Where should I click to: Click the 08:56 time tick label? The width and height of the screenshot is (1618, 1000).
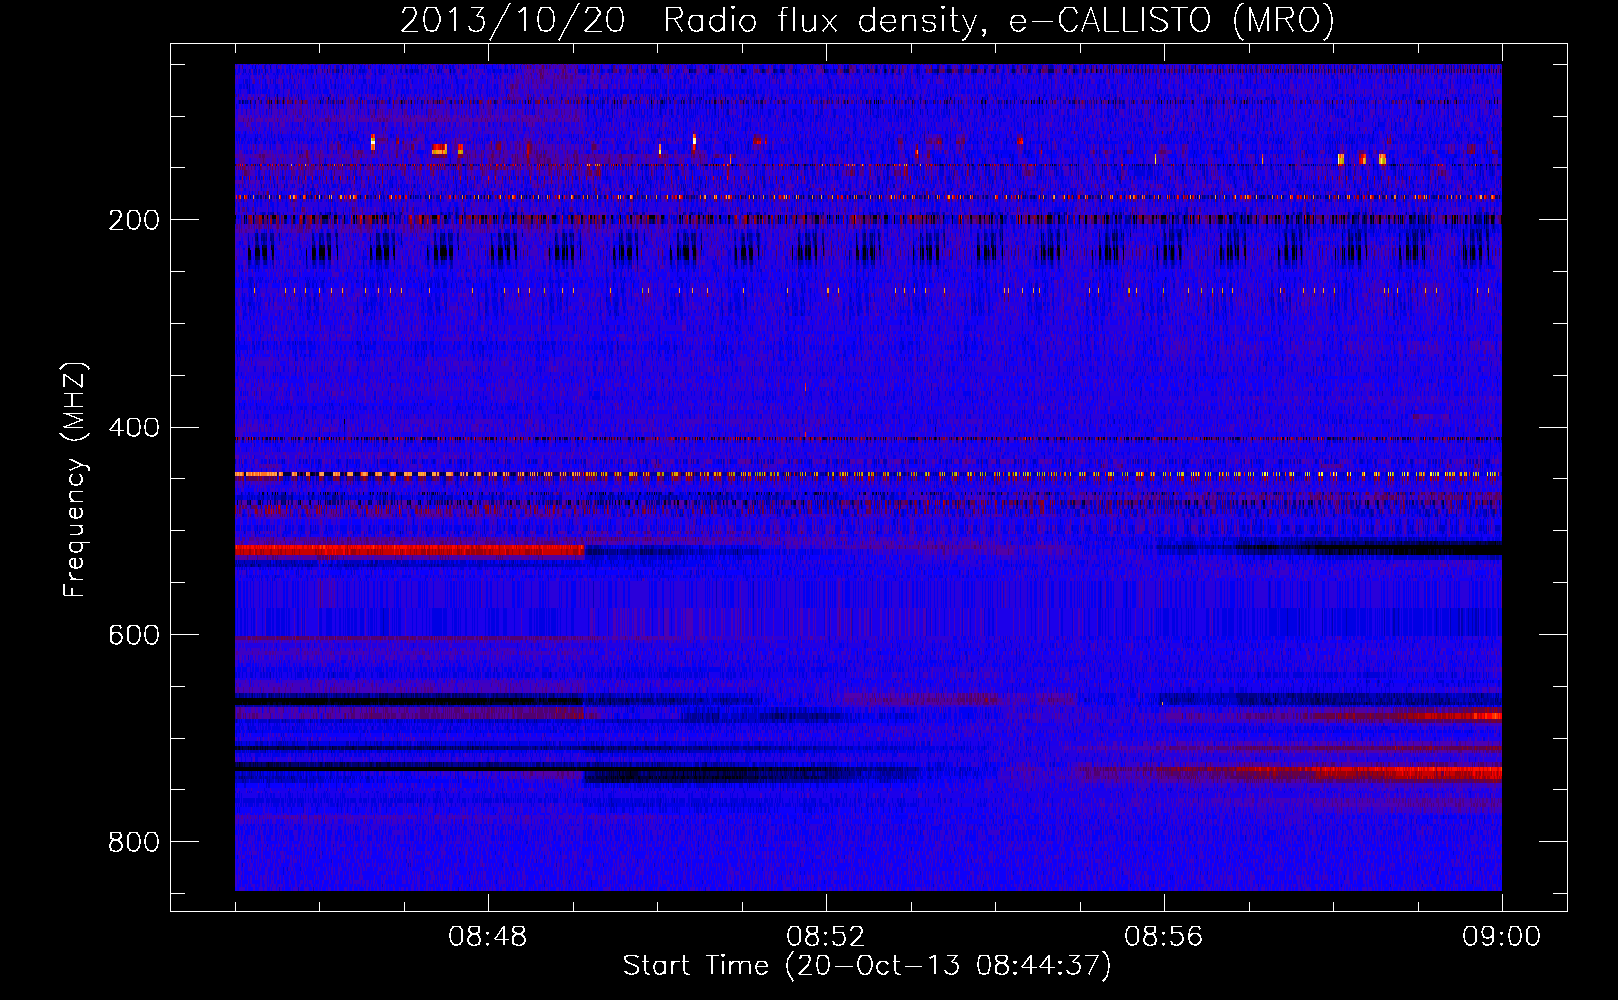click(1164, 937)
